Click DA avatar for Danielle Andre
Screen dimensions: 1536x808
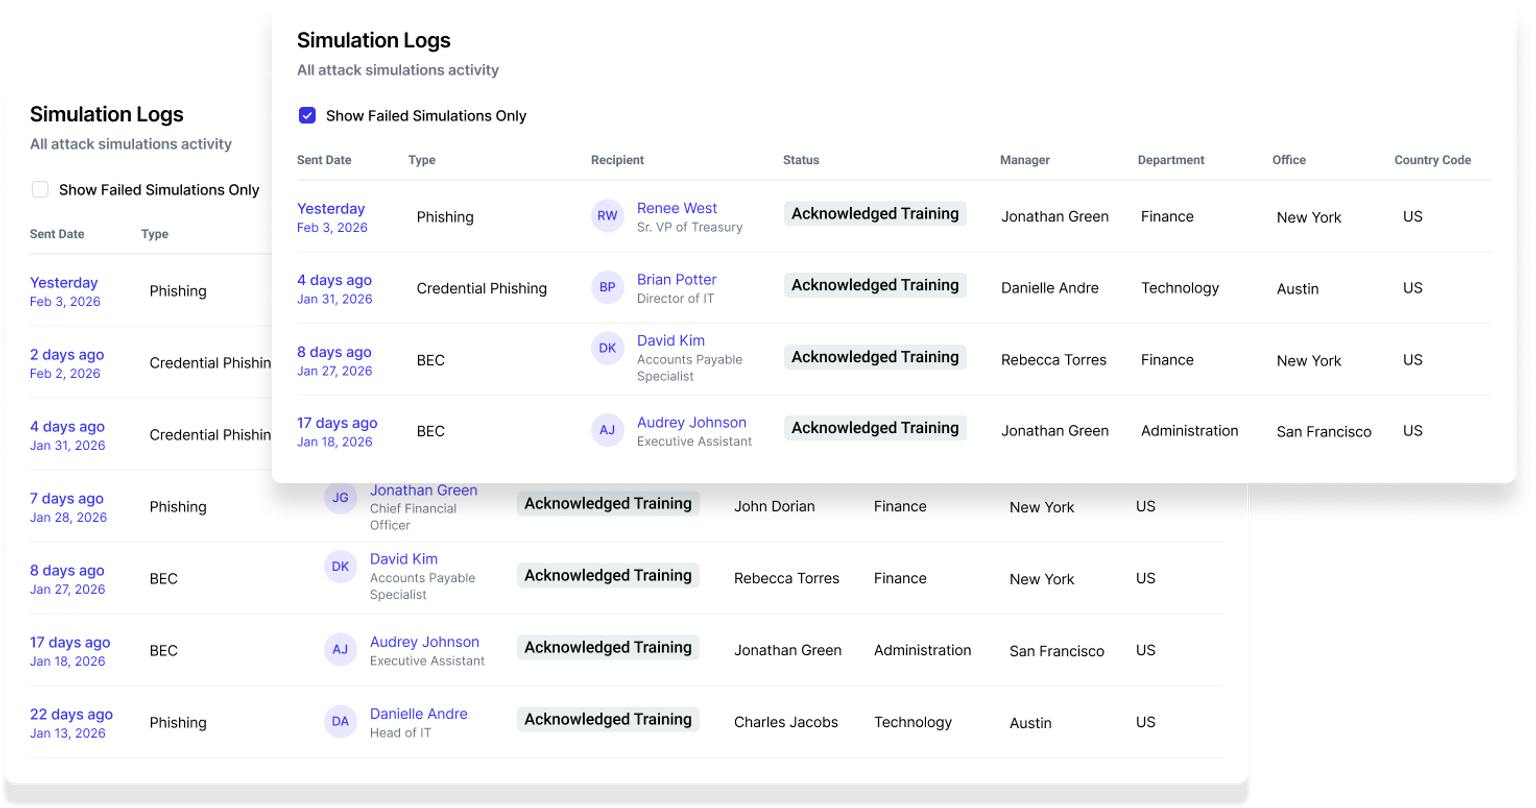pyautogui.click(x=341, y=721)
